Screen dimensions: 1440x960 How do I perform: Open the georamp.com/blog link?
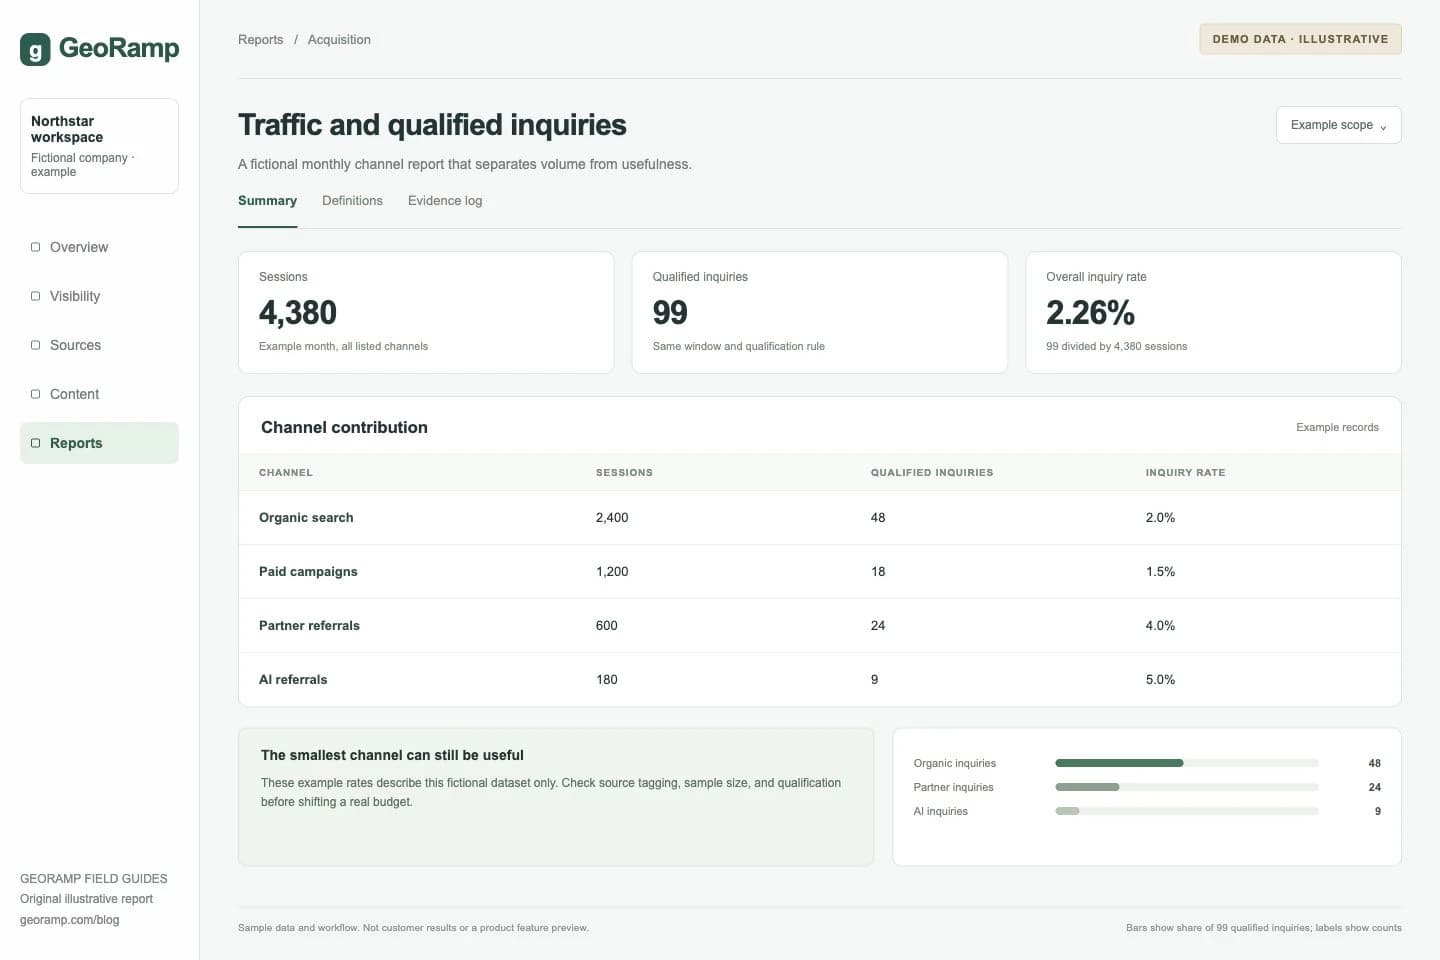(x=69, y=920)
